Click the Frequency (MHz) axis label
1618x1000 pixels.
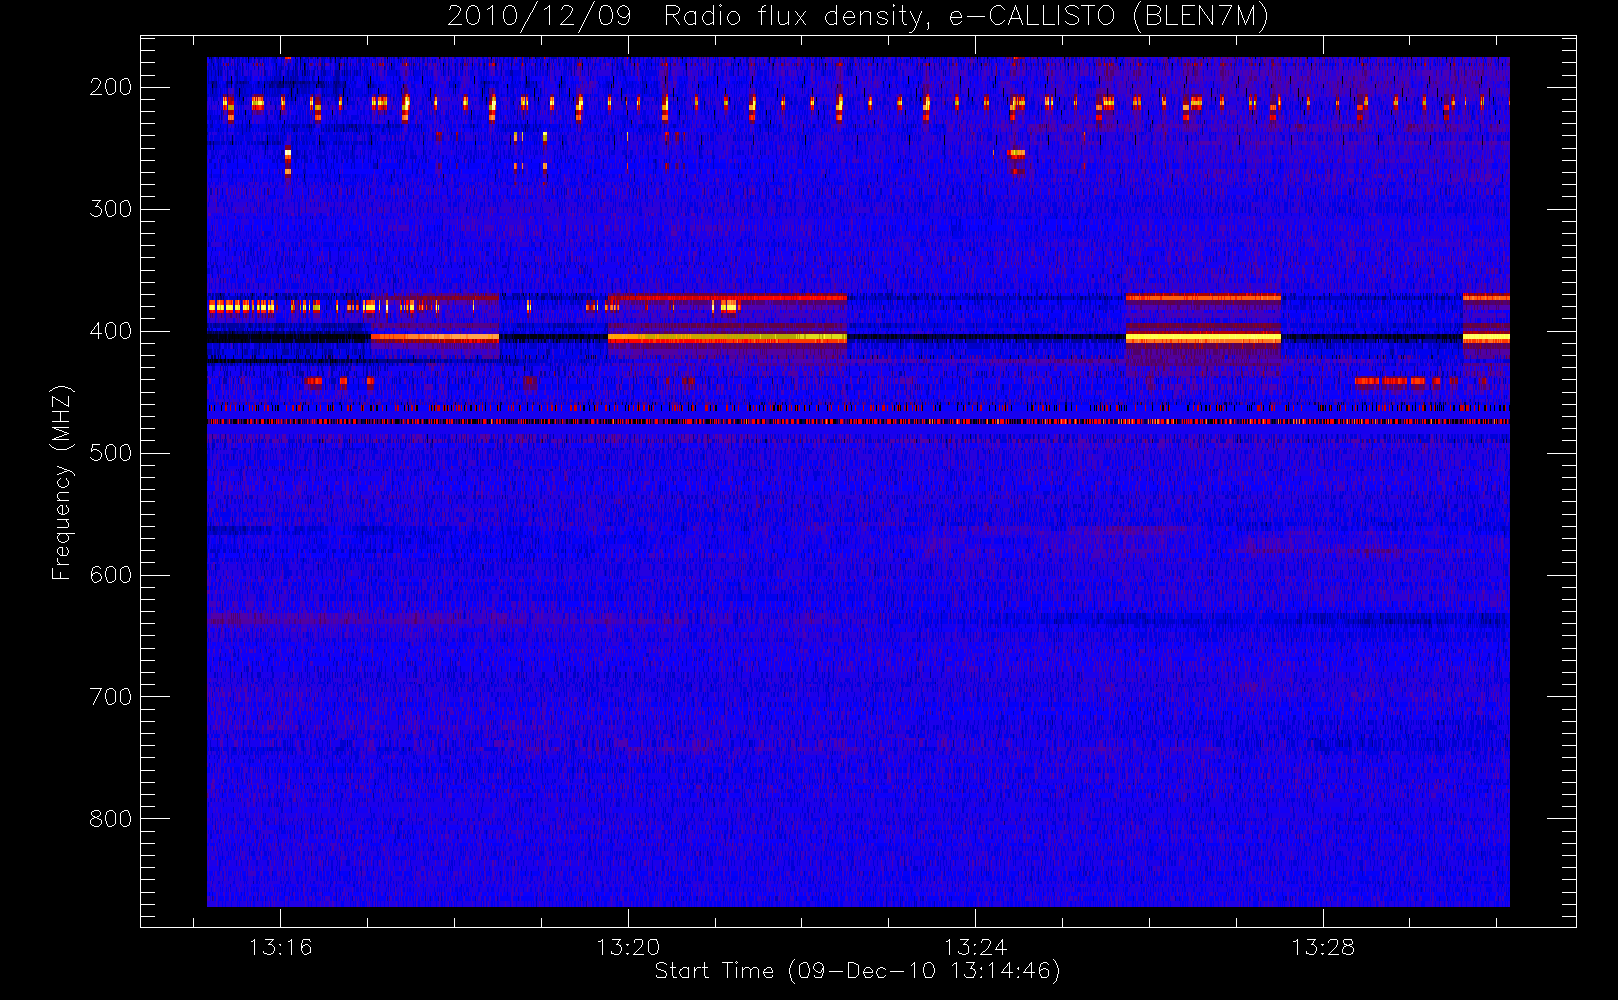tap(62, 482)
